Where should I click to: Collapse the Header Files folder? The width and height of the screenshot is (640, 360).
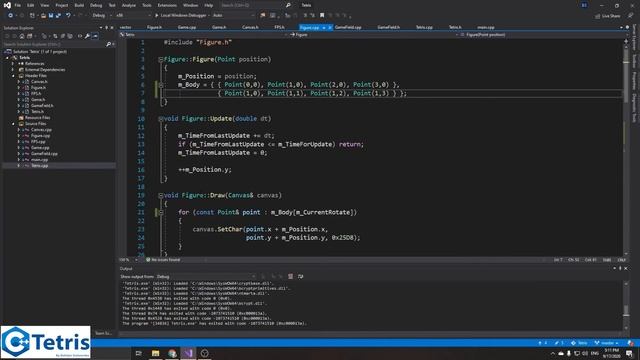(13, 76)
